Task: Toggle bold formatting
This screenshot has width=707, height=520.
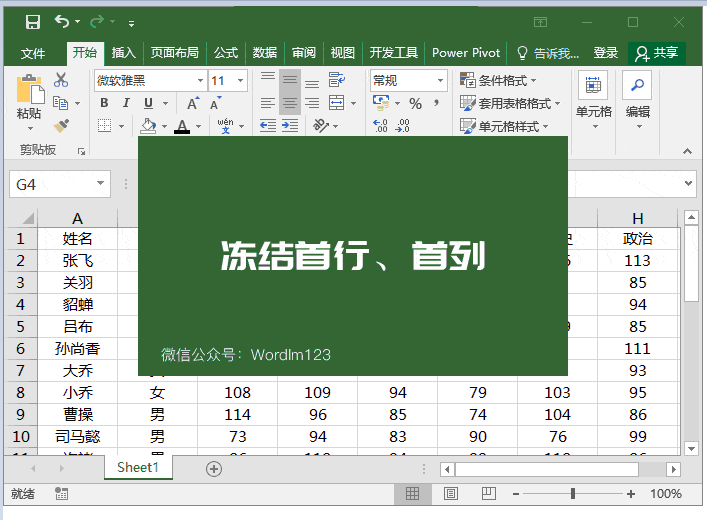Action: [104, 103]
